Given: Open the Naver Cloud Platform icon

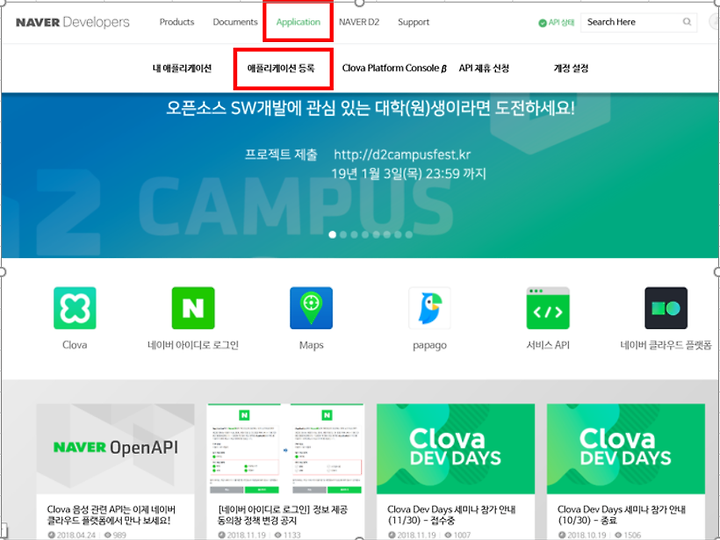Looking at the screenshot, I should click(666, 308).
